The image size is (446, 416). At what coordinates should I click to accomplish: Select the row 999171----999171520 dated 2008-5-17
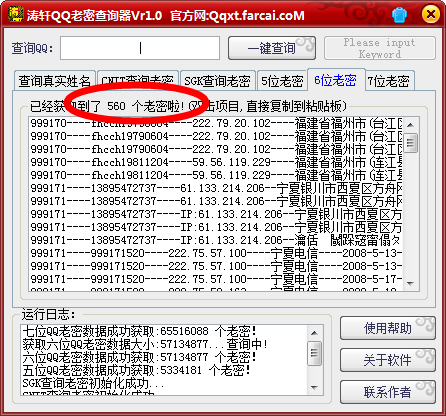(216, 279)
